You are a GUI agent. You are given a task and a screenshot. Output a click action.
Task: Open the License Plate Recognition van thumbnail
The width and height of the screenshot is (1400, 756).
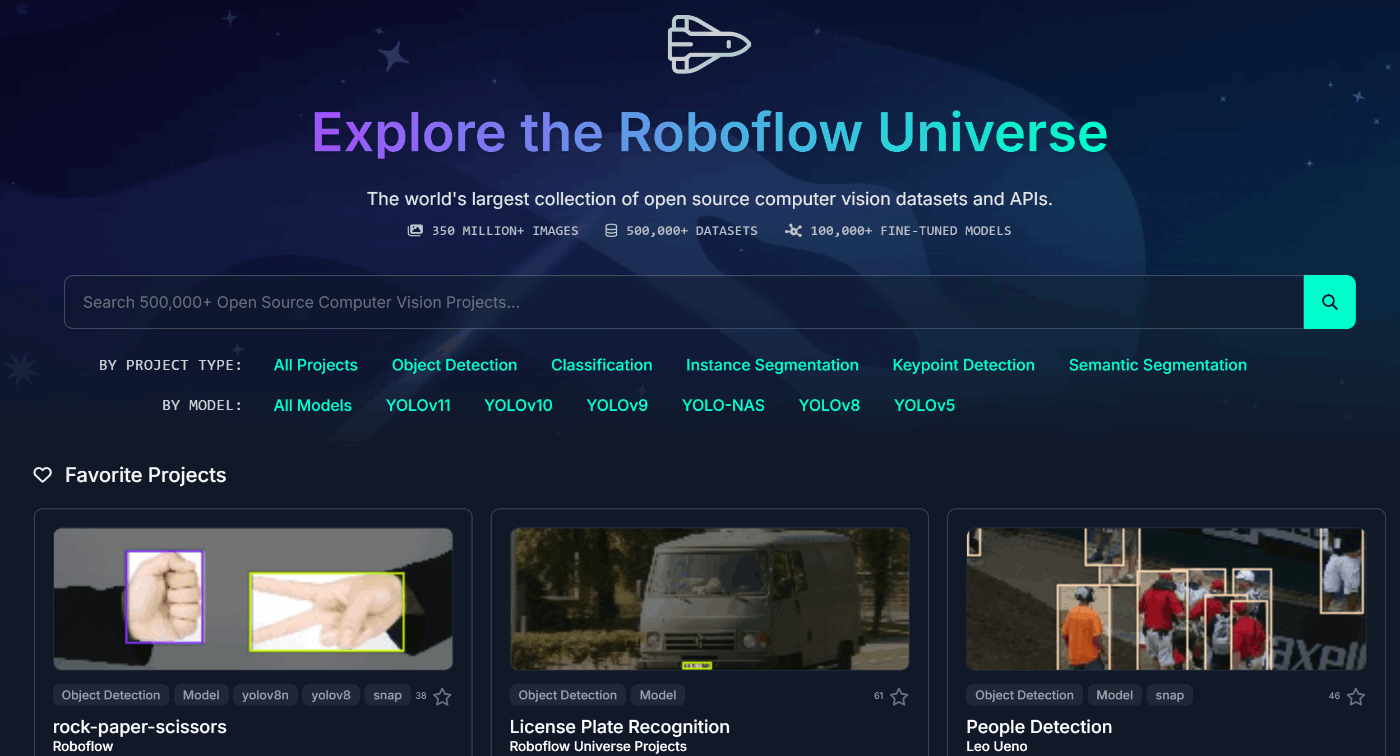710,599
